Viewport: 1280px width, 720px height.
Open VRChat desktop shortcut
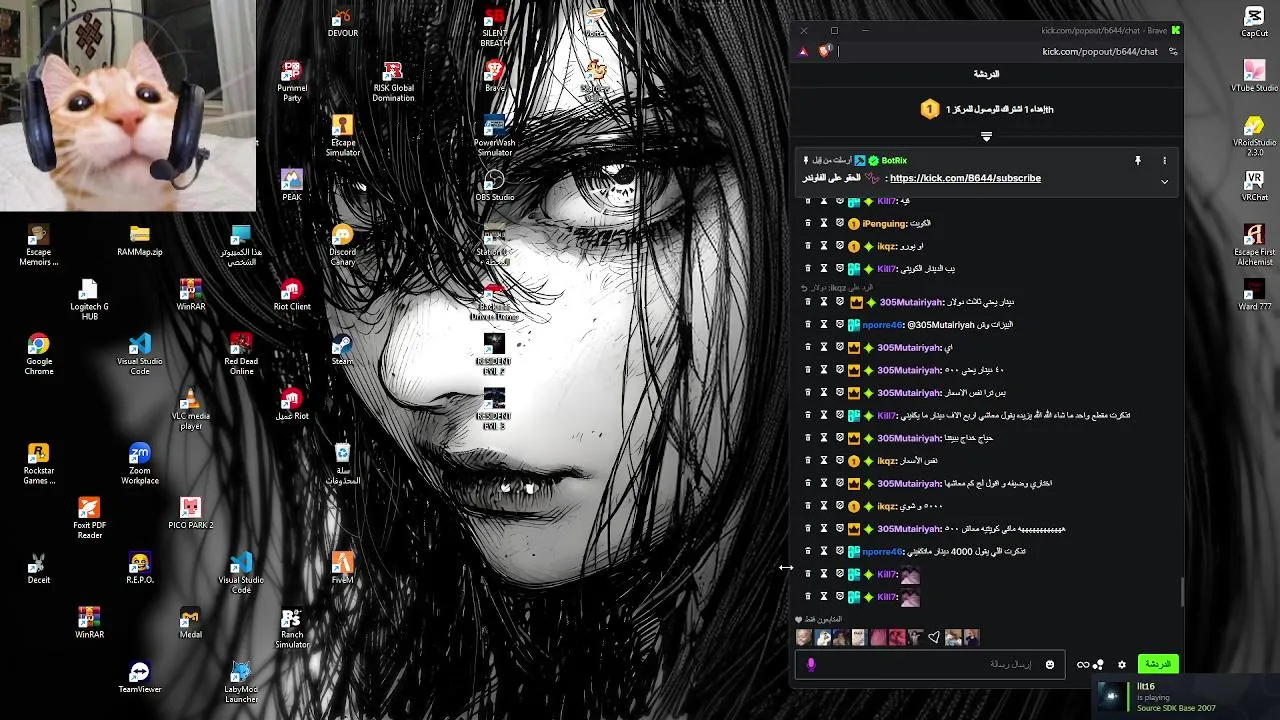[1254, 186]
